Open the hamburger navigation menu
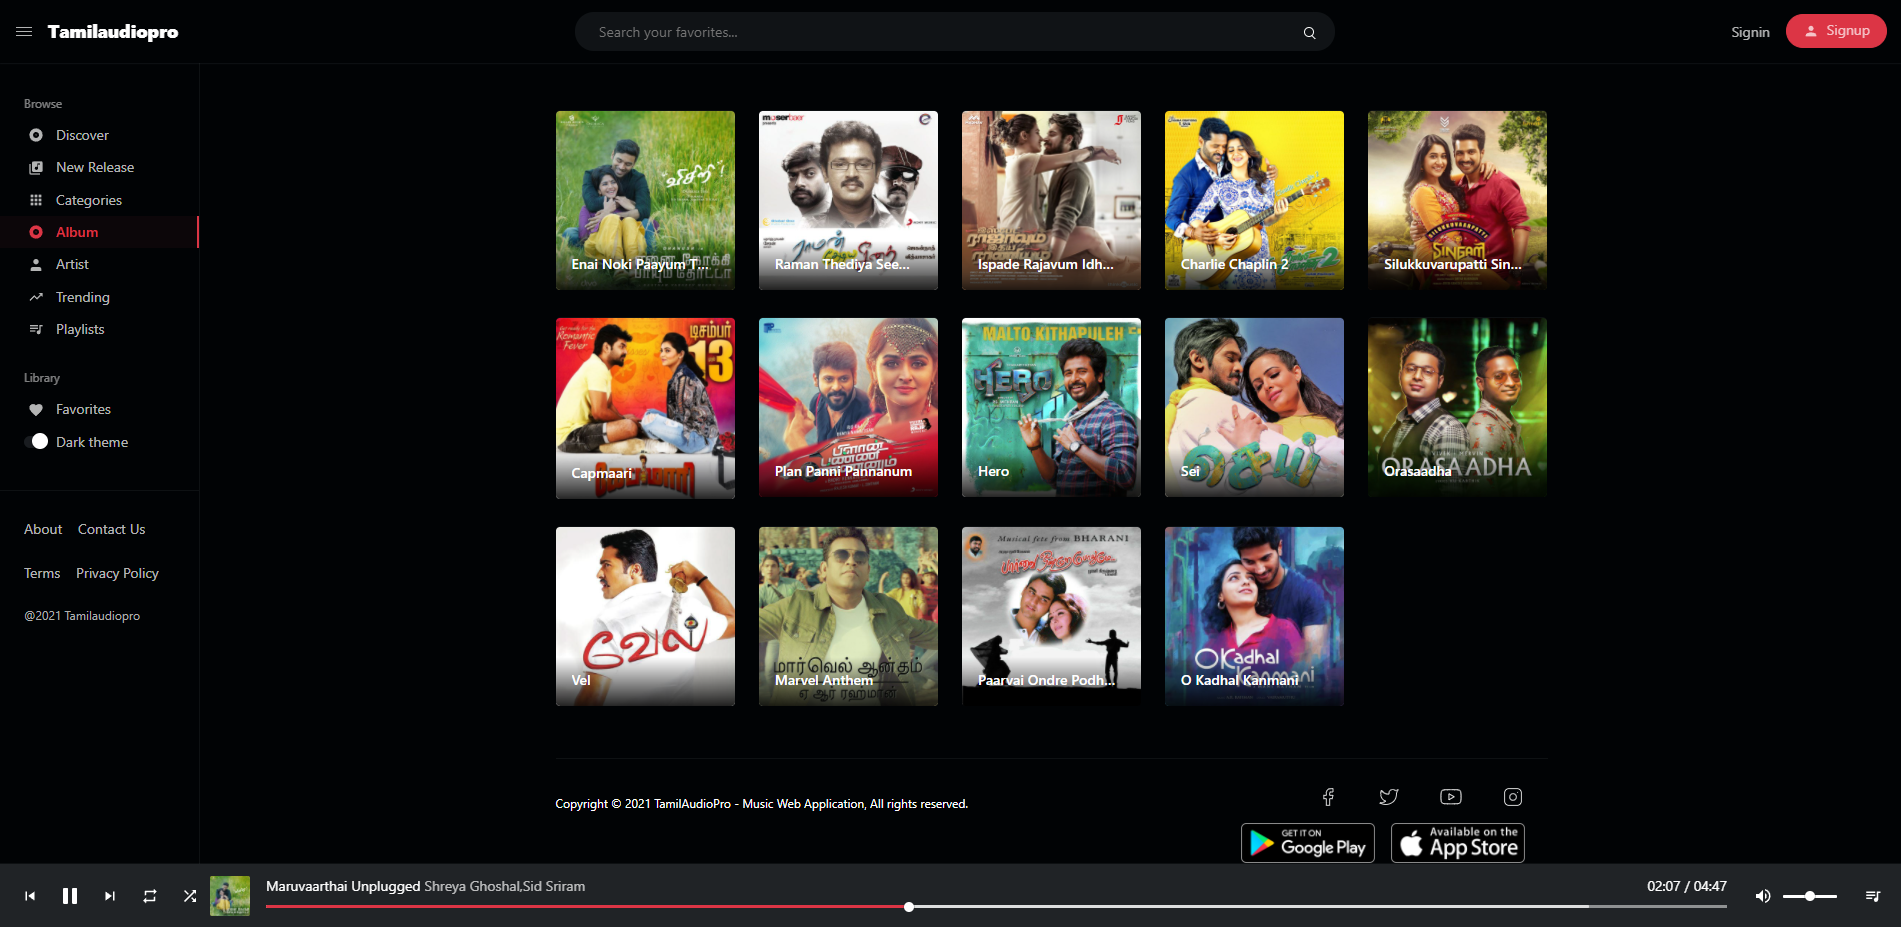Image resolution: width=1901 pixels, height=927 pixels. click(24, 31)
